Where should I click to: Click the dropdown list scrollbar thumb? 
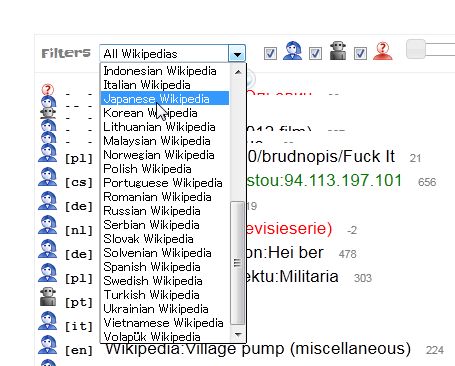tap(237, 263)
